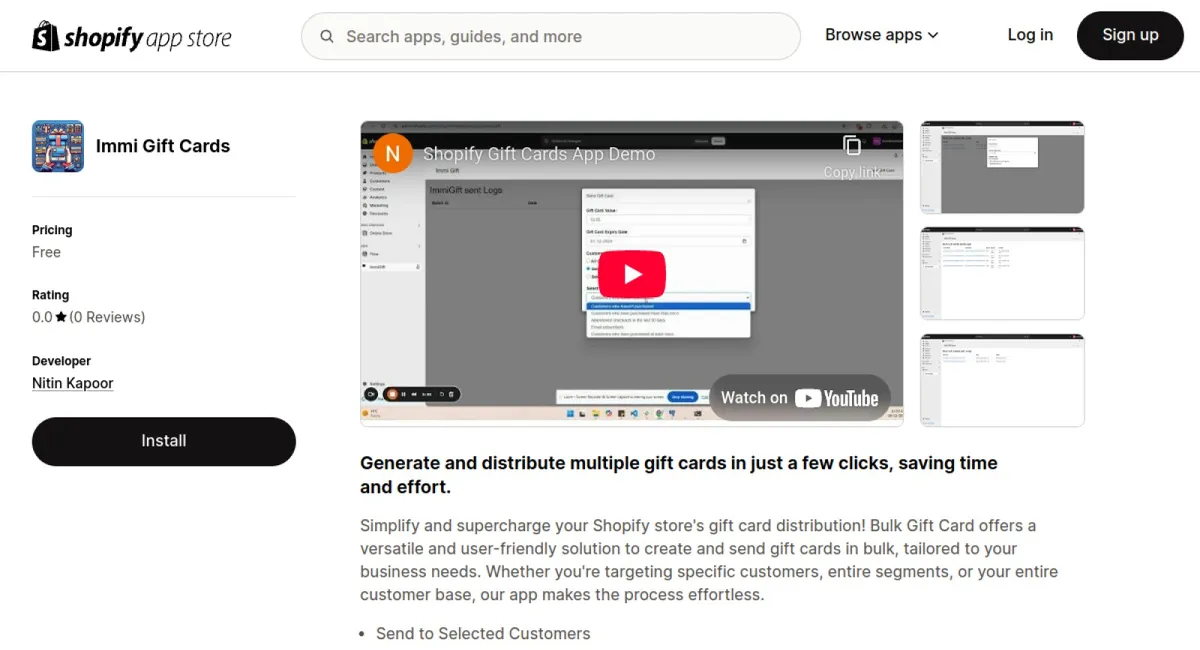The width and height of the screenshot is (1200, 650).
Task: Select the Immi Gift Cards app title
Action: [x=163, y=146]
